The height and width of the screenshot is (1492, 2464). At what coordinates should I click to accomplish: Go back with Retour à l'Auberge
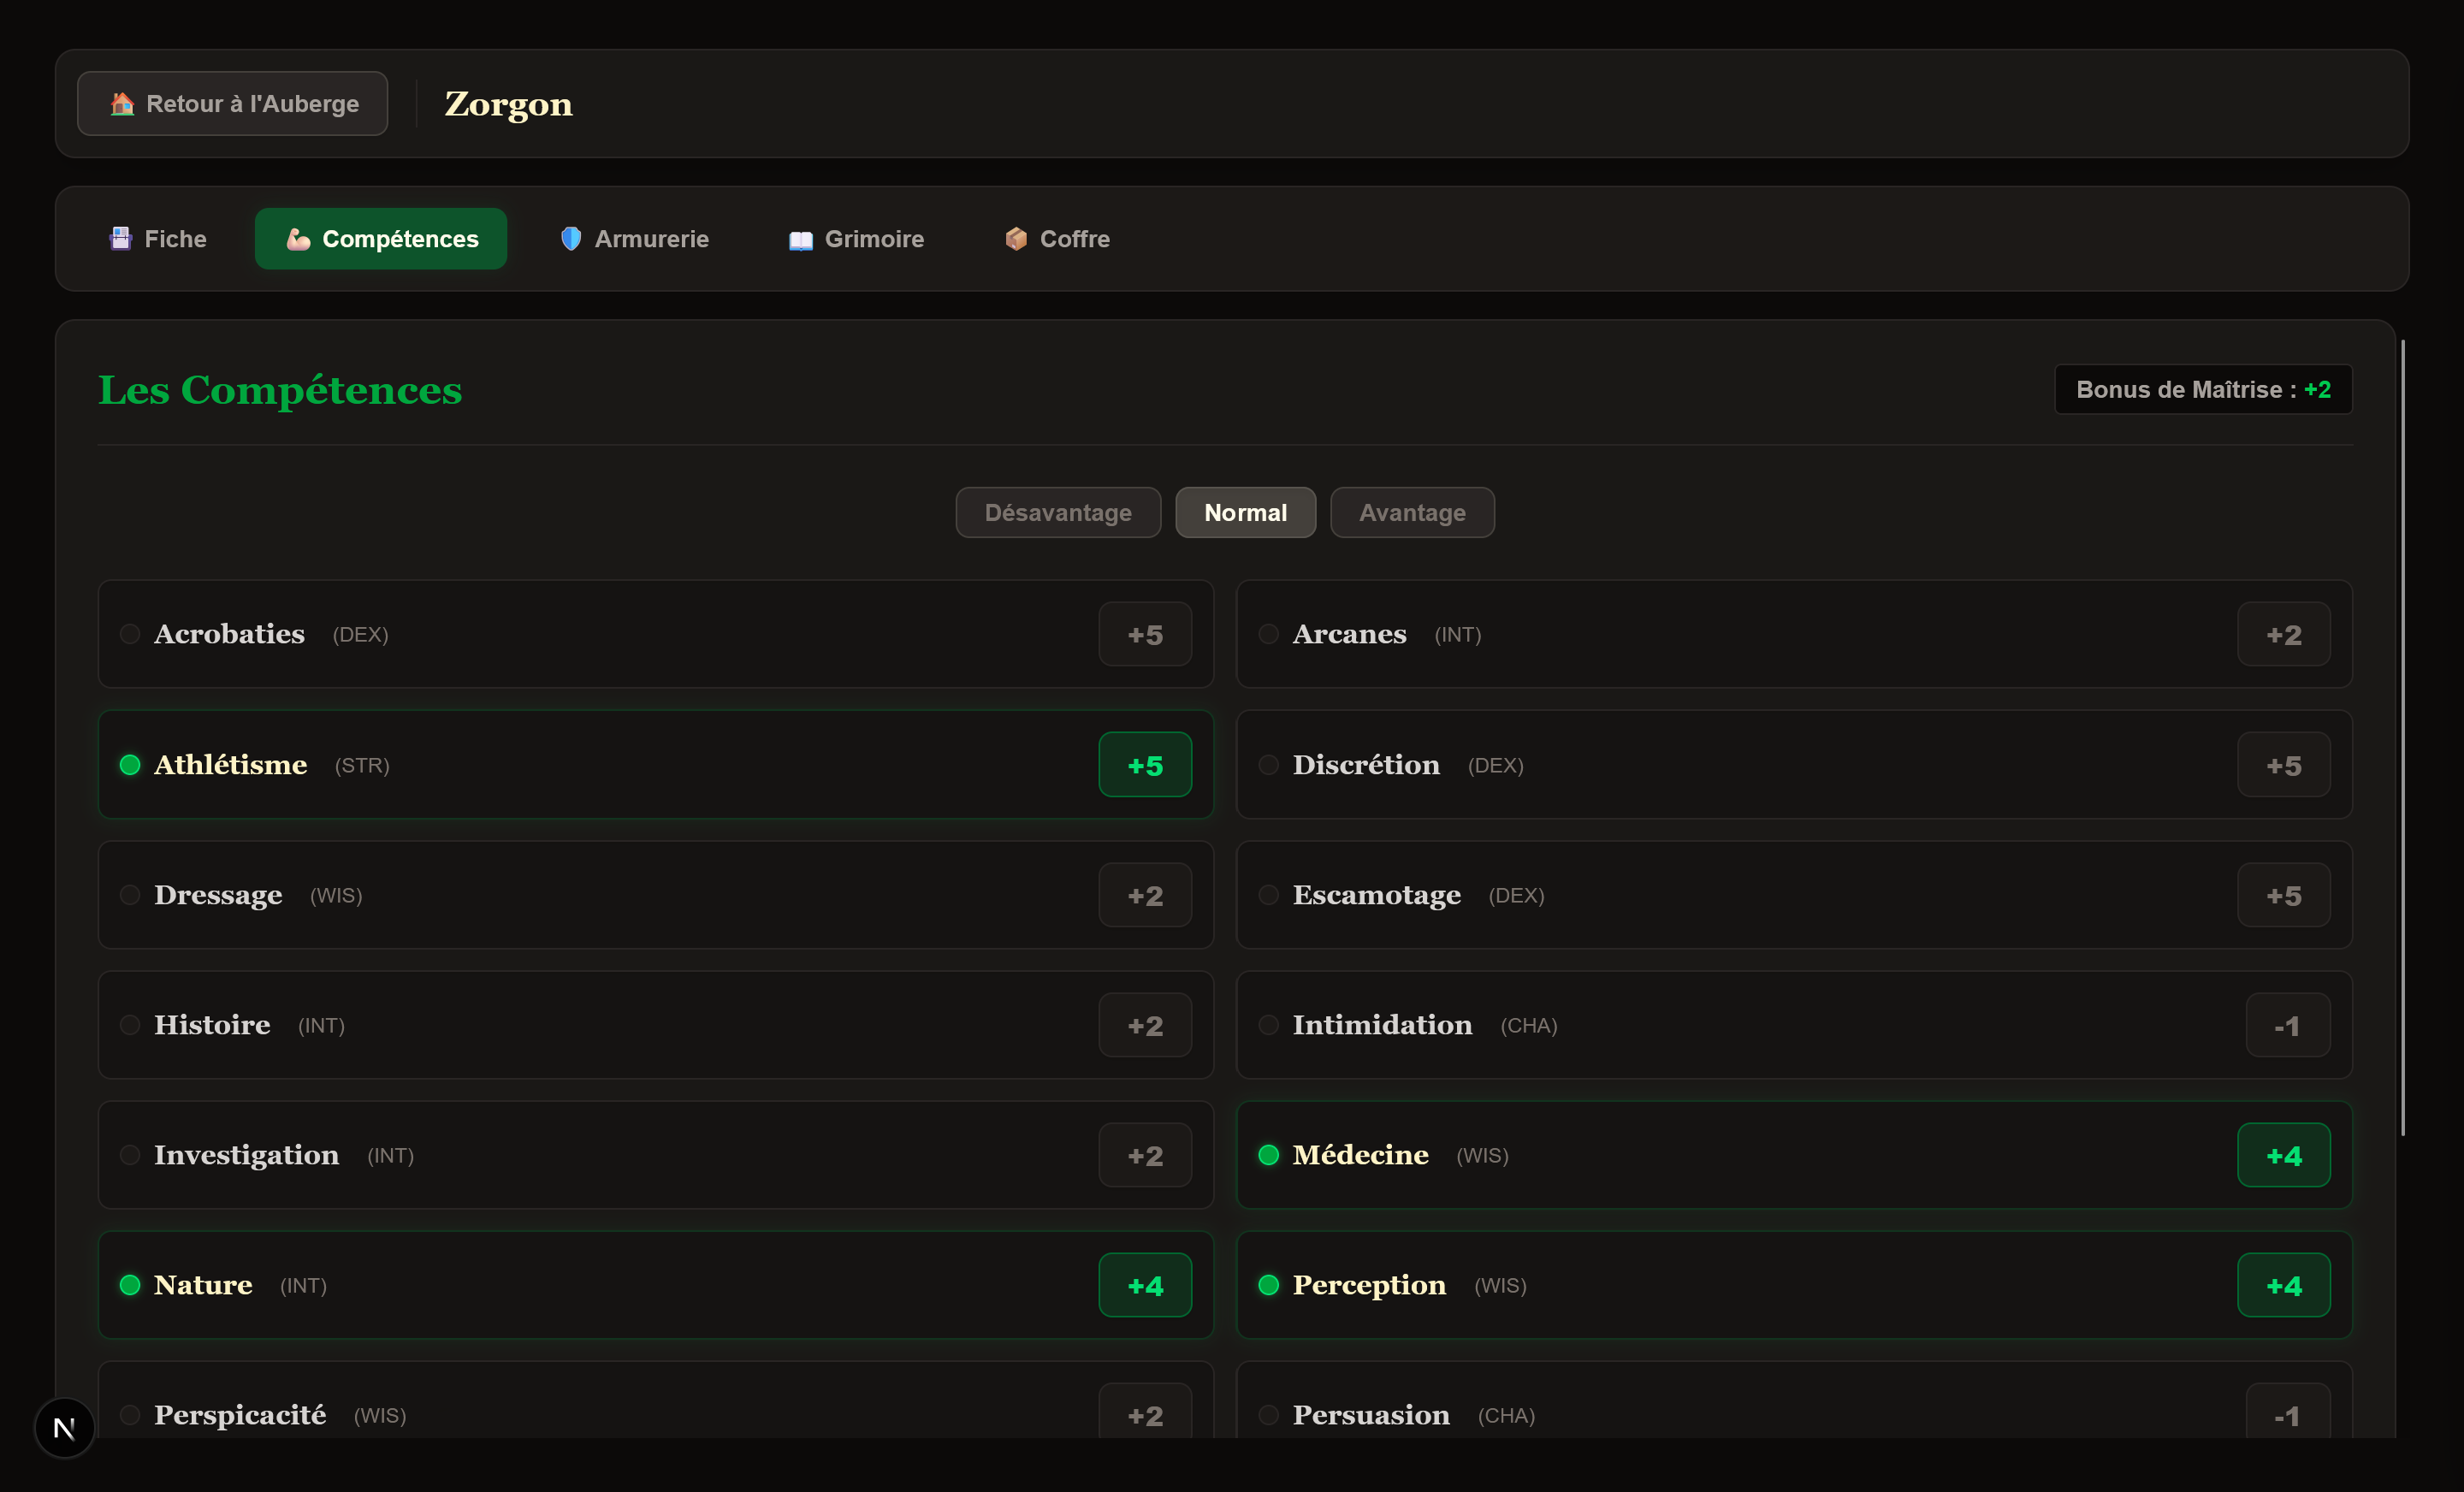[232, 103]
